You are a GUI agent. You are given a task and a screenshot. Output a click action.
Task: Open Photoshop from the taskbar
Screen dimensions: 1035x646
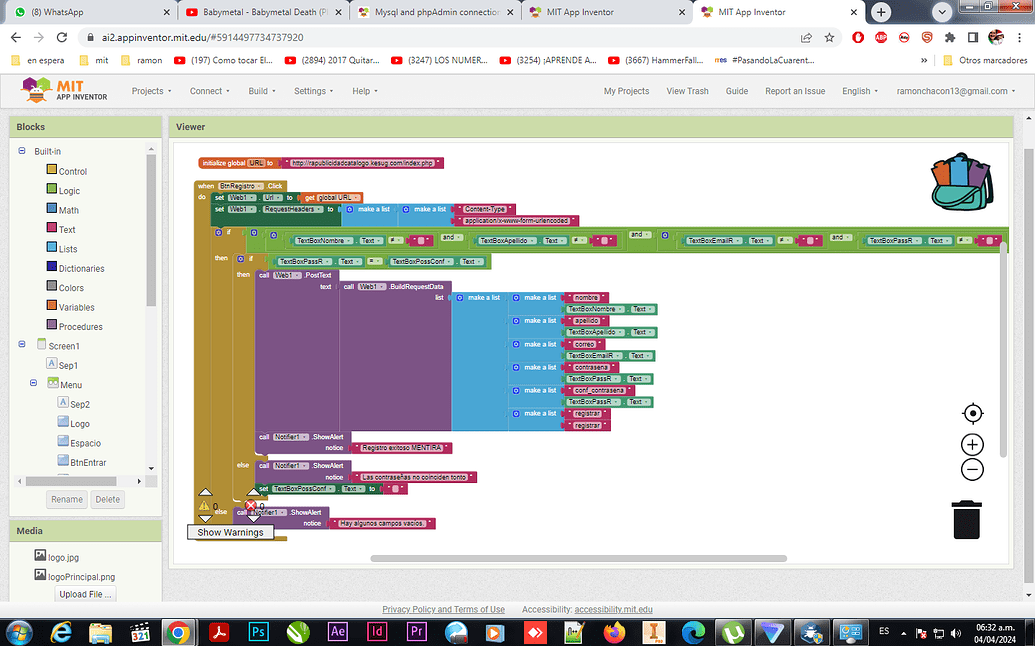pyautogui.click(x=257, y=631)
